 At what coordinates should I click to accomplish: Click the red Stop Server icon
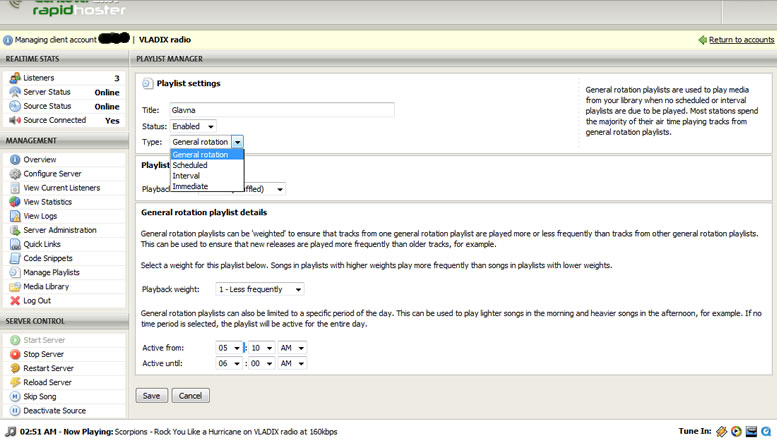pos(14,354)
